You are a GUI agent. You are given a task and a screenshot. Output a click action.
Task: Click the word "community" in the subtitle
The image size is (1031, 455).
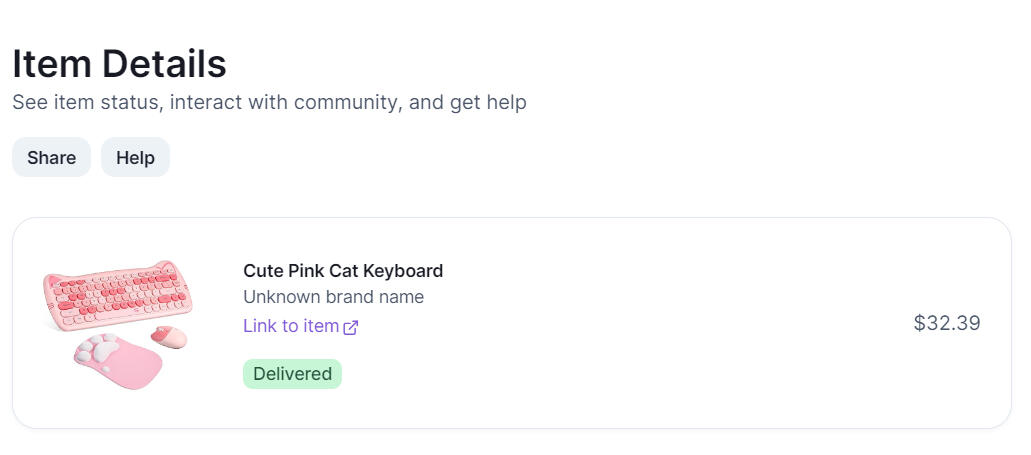342,102
